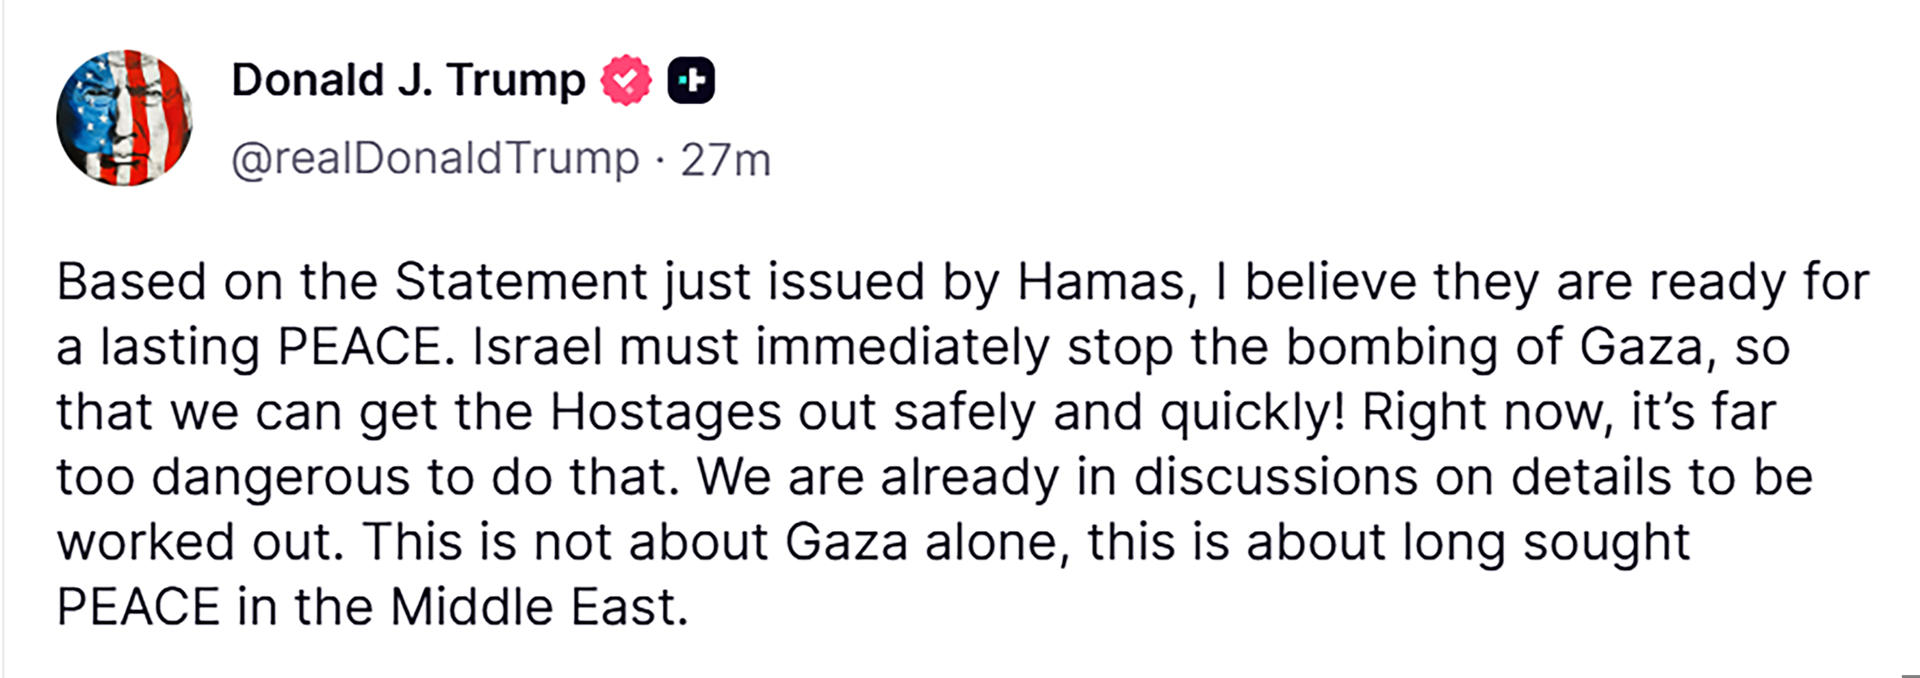The height and width of the screenshot is (678, 1920).
Task: Click the word "Hostages" in the post
Action: coord(664,413)
